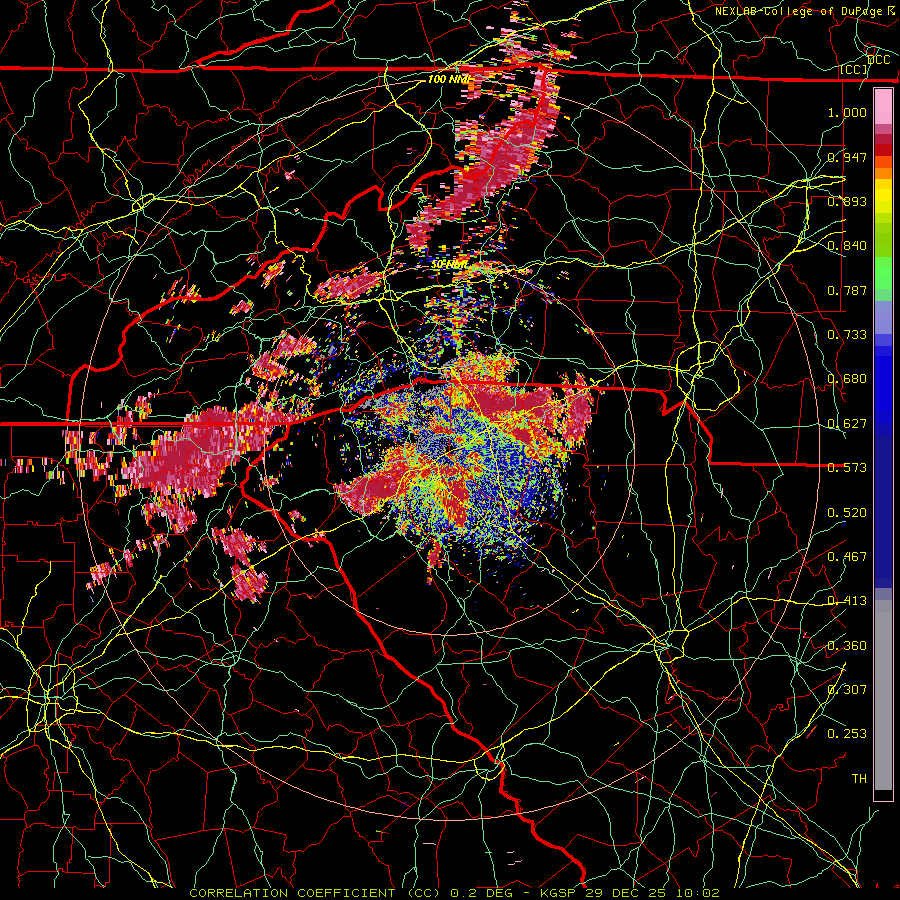Click the 0.840 scale value

tap(847, 246)
